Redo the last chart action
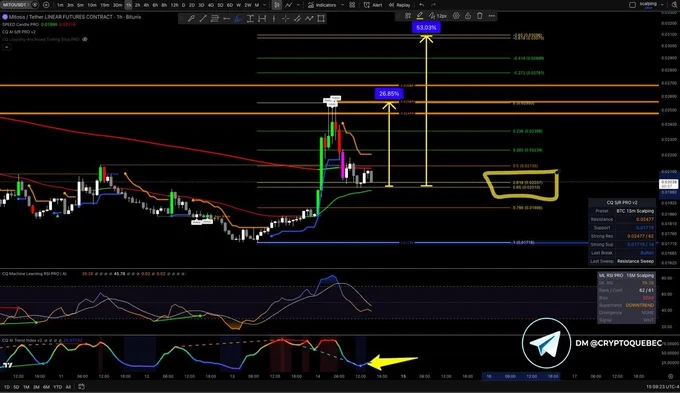The width and height of the screenshot is (680, 393). (x=433, y=5)
